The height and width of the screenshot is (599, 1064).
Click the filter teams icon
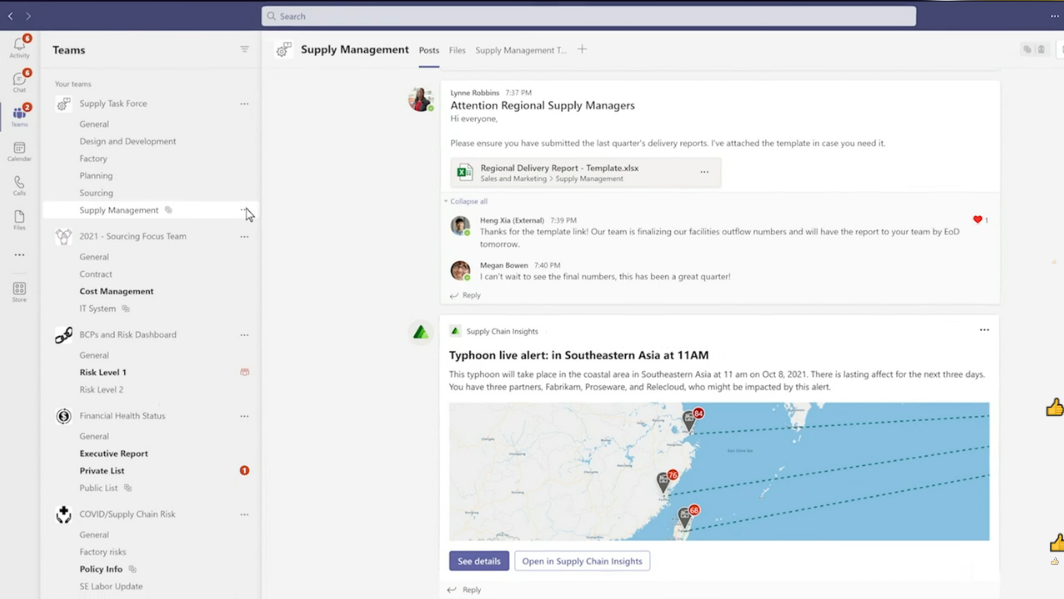click(244, 49)
